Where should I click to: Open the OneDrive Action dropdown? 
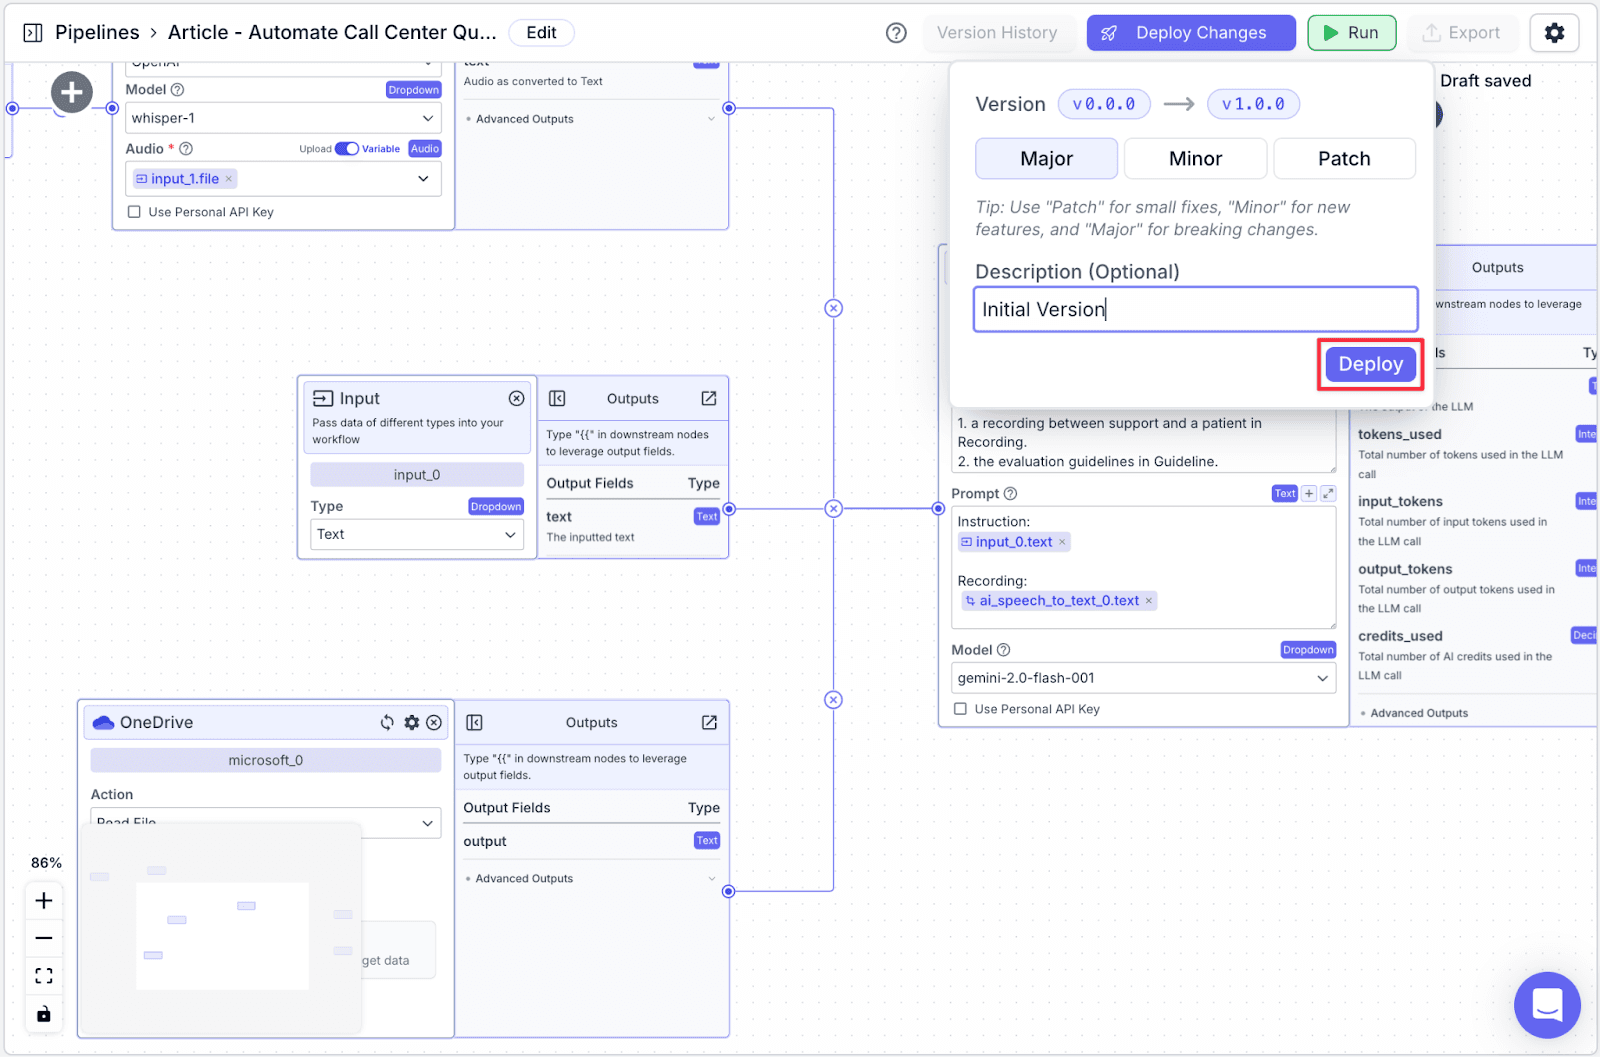[x=266, y=823]
